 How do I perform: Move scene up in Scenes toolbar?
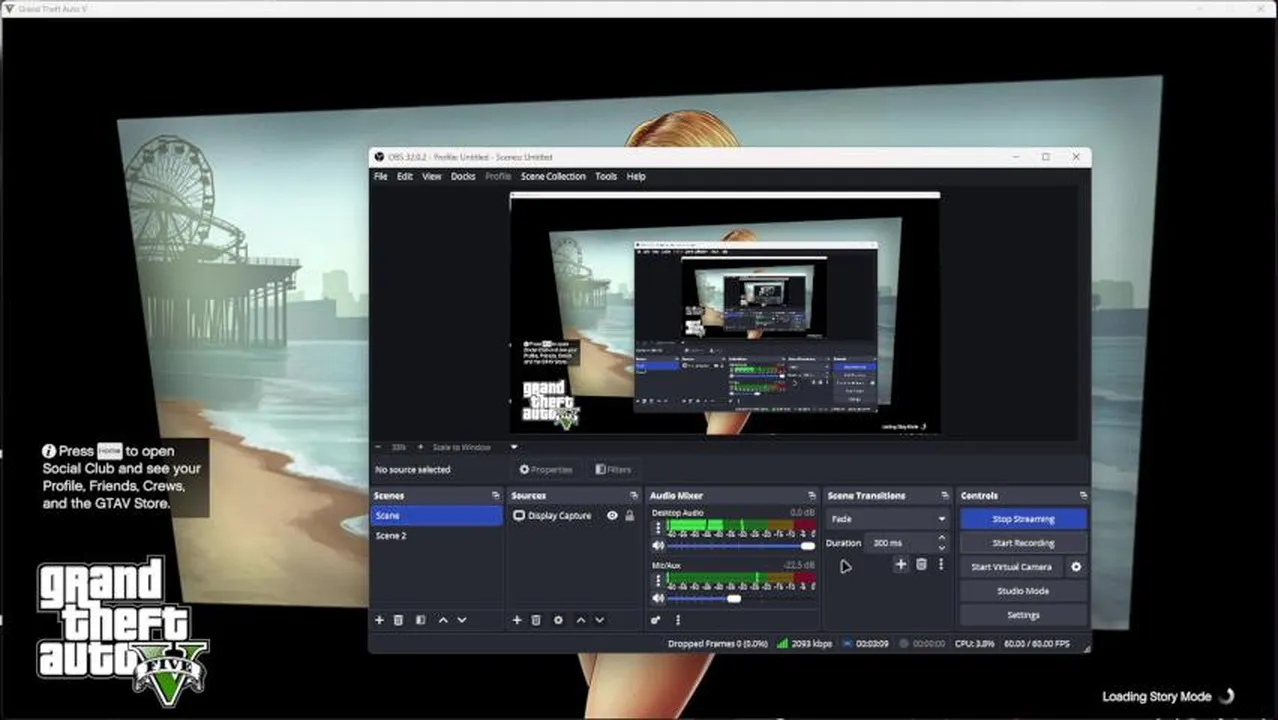coord(443,620)
